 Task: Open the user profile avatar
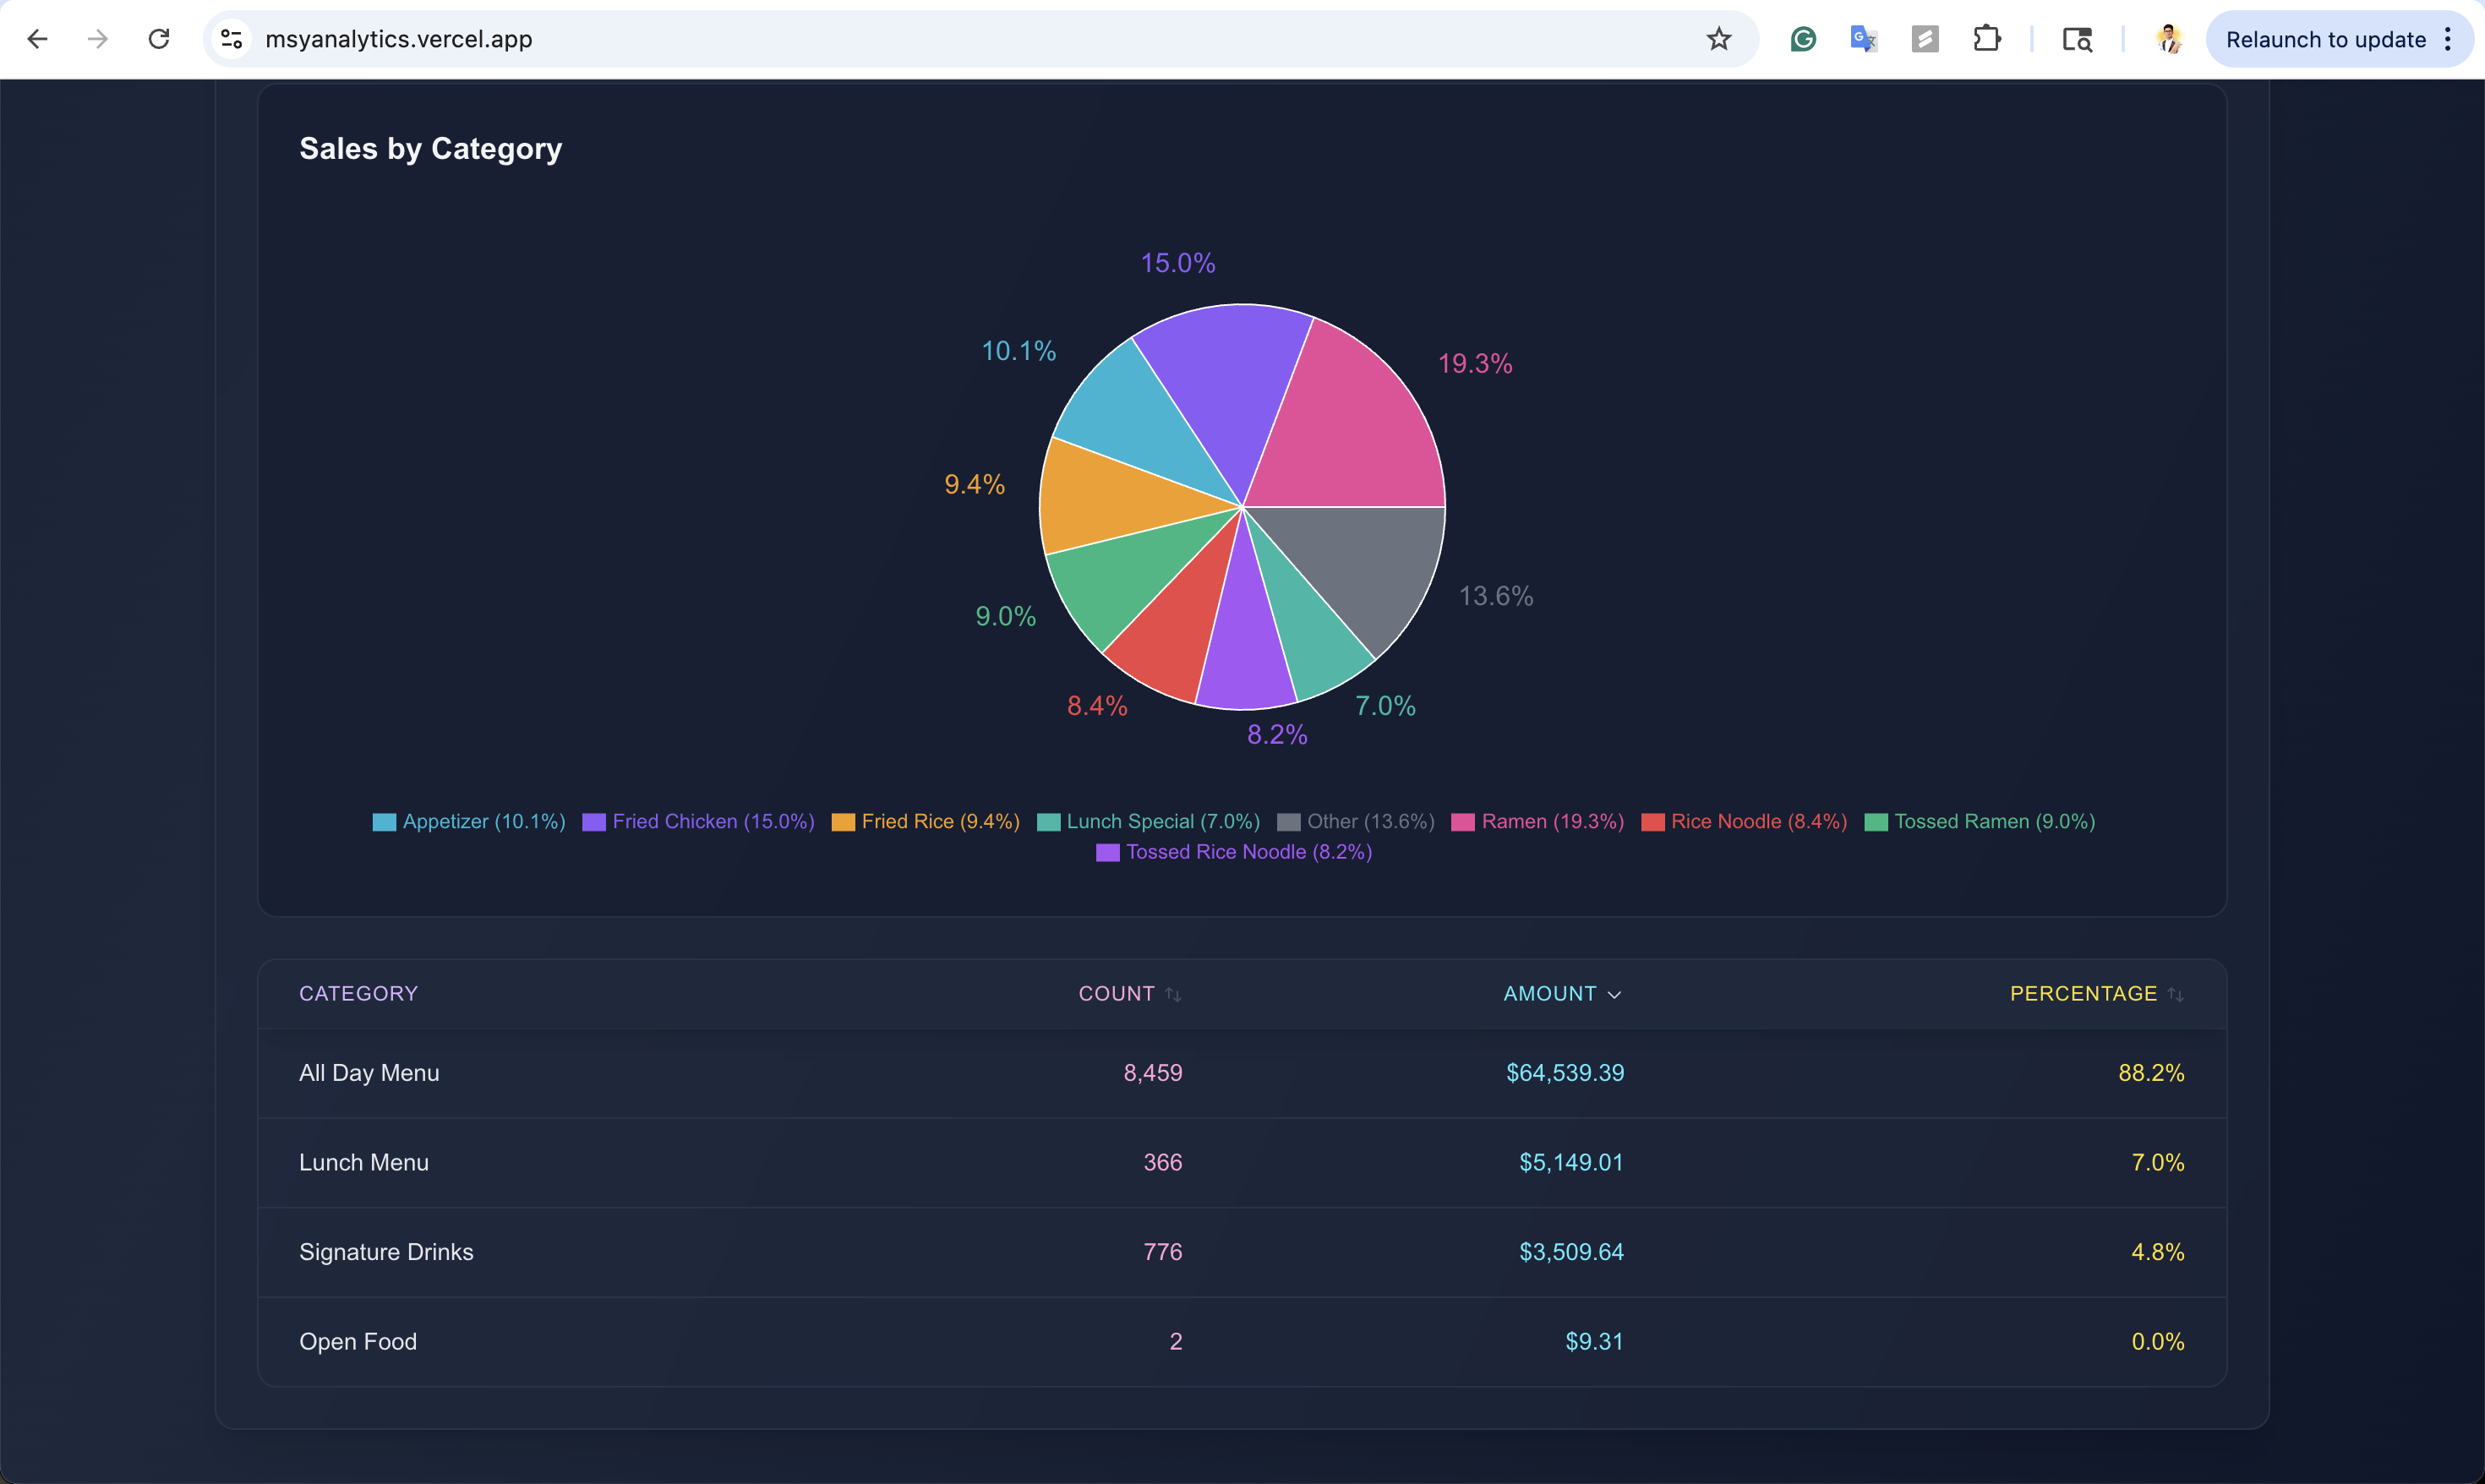[2168, 39]
